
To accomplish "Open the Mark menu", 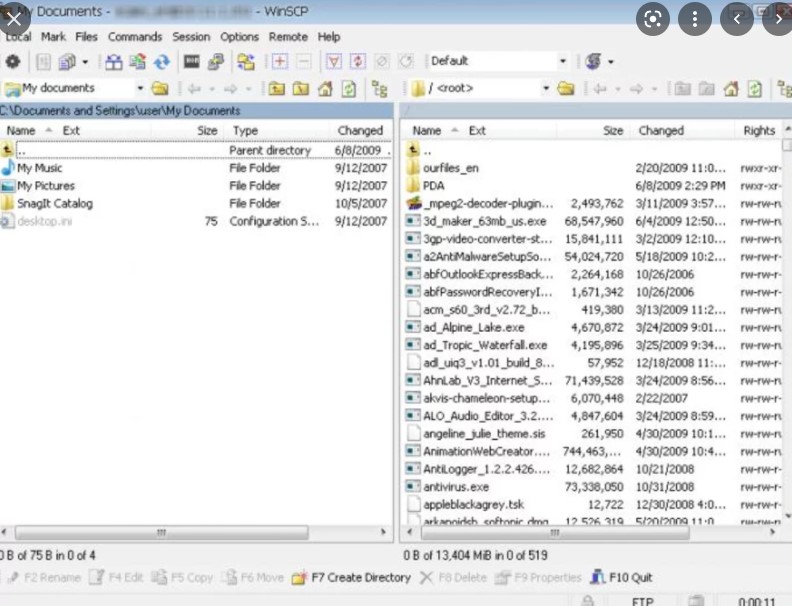I will 54,37.
